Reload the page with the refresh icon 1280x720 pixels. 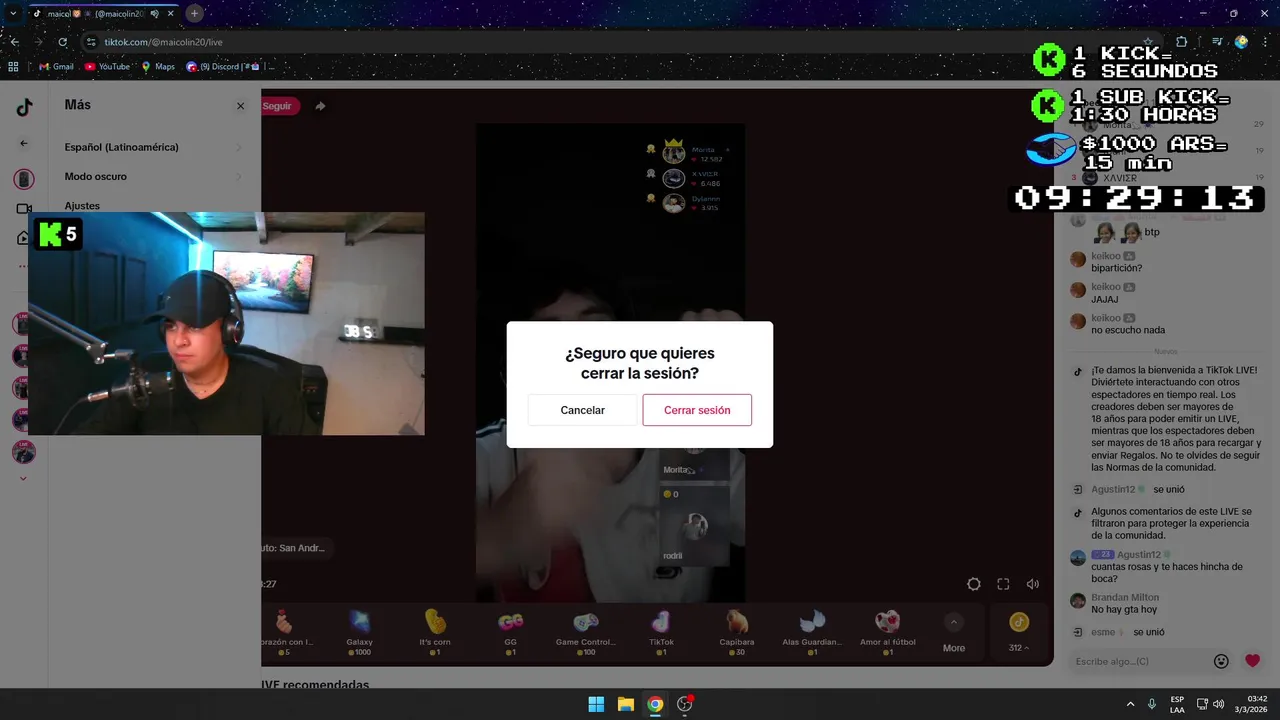click(x=63, y=42)
